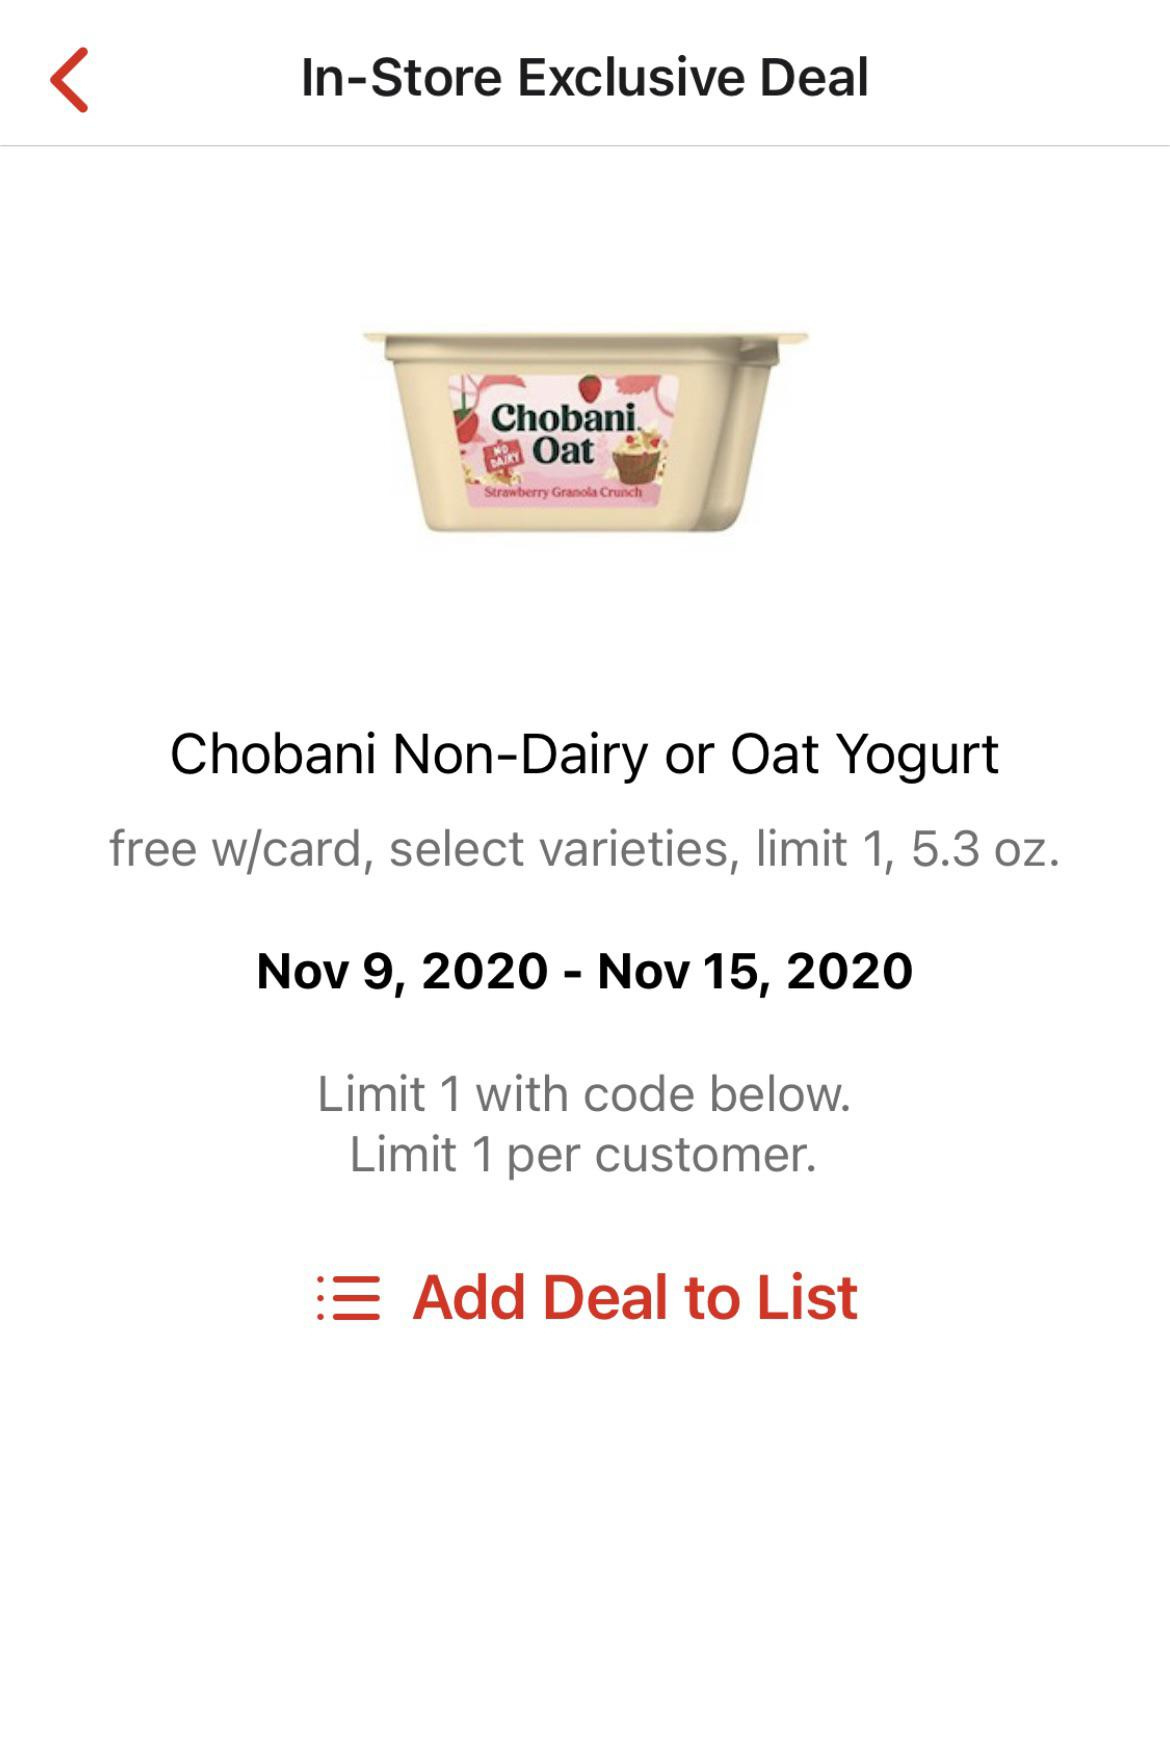Click the yogurt cup's lid edge
The image size is (1170, 1752).
pyautogui.click(x=584, y=338)
